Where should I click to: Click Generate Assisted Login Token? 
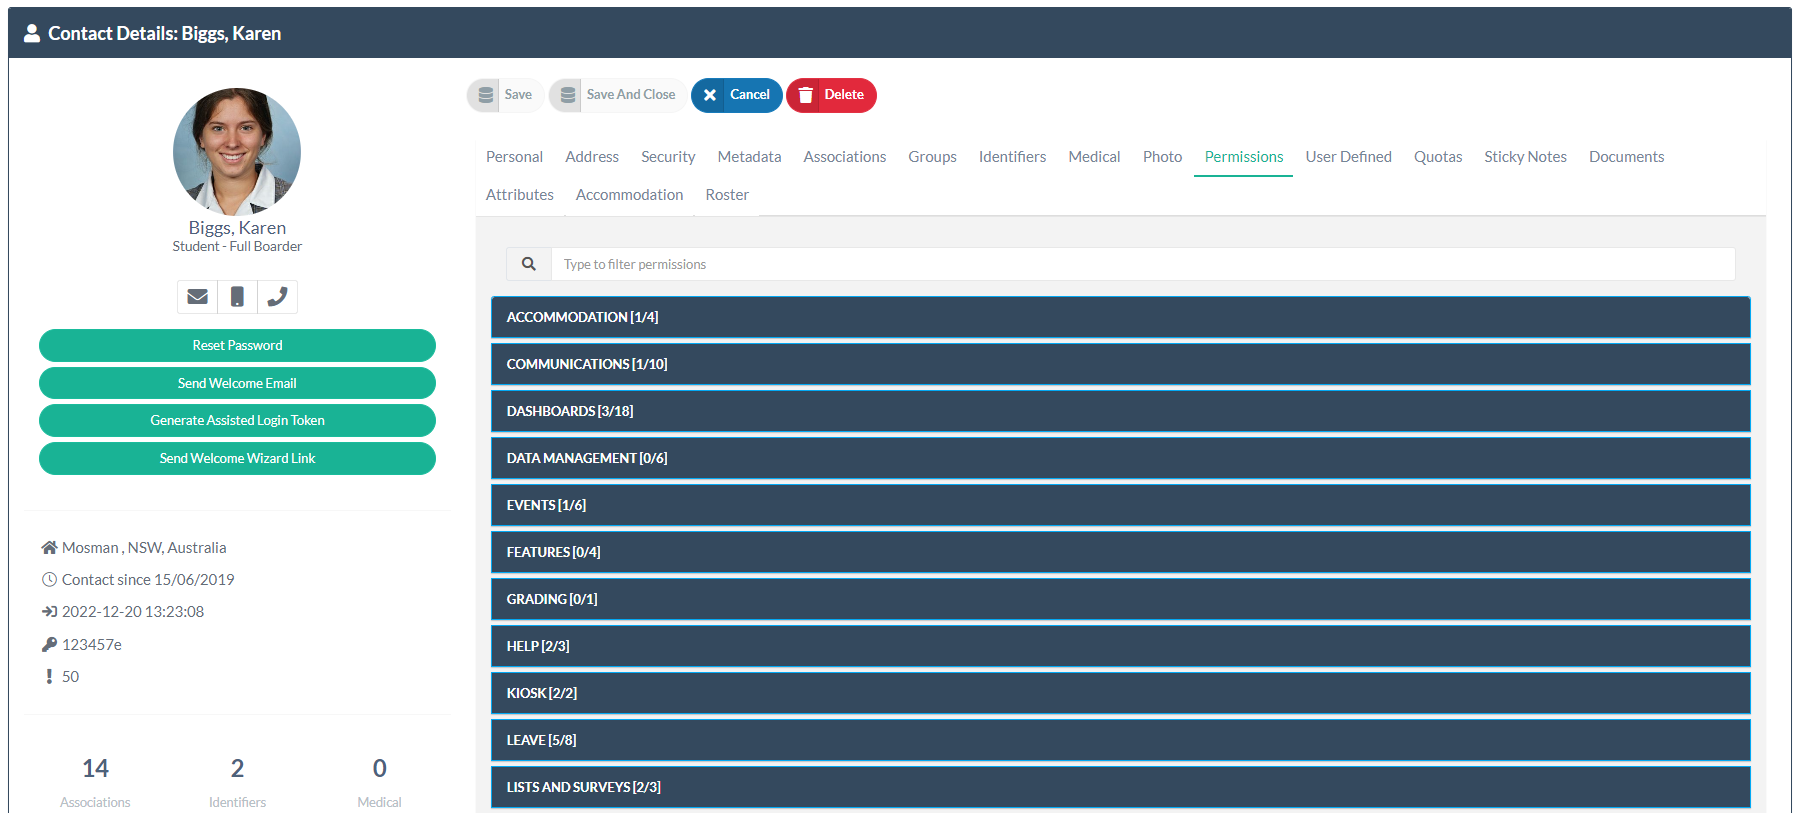(x=237, y=420)
